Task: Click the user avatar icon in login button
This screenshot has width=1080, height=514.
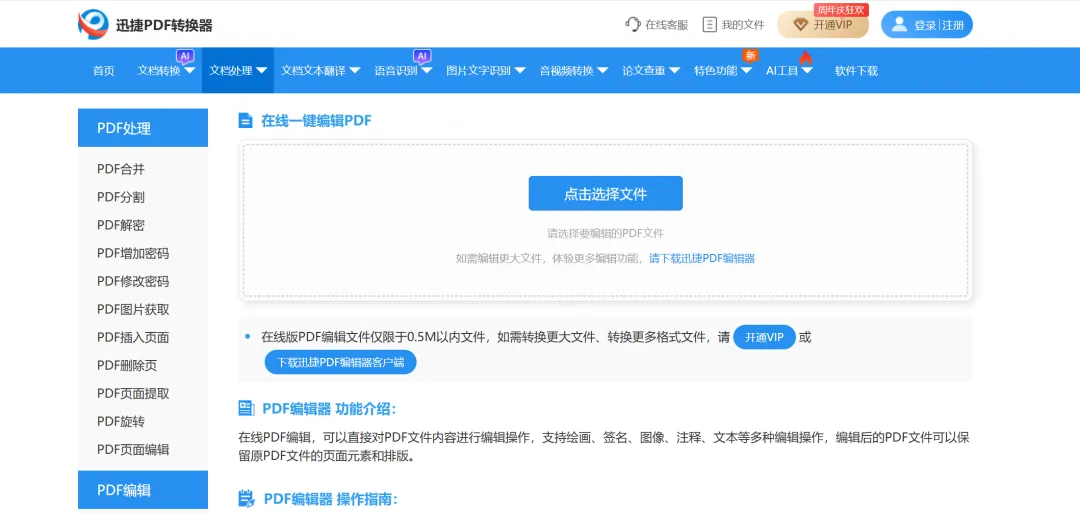Action: [899, 25]
